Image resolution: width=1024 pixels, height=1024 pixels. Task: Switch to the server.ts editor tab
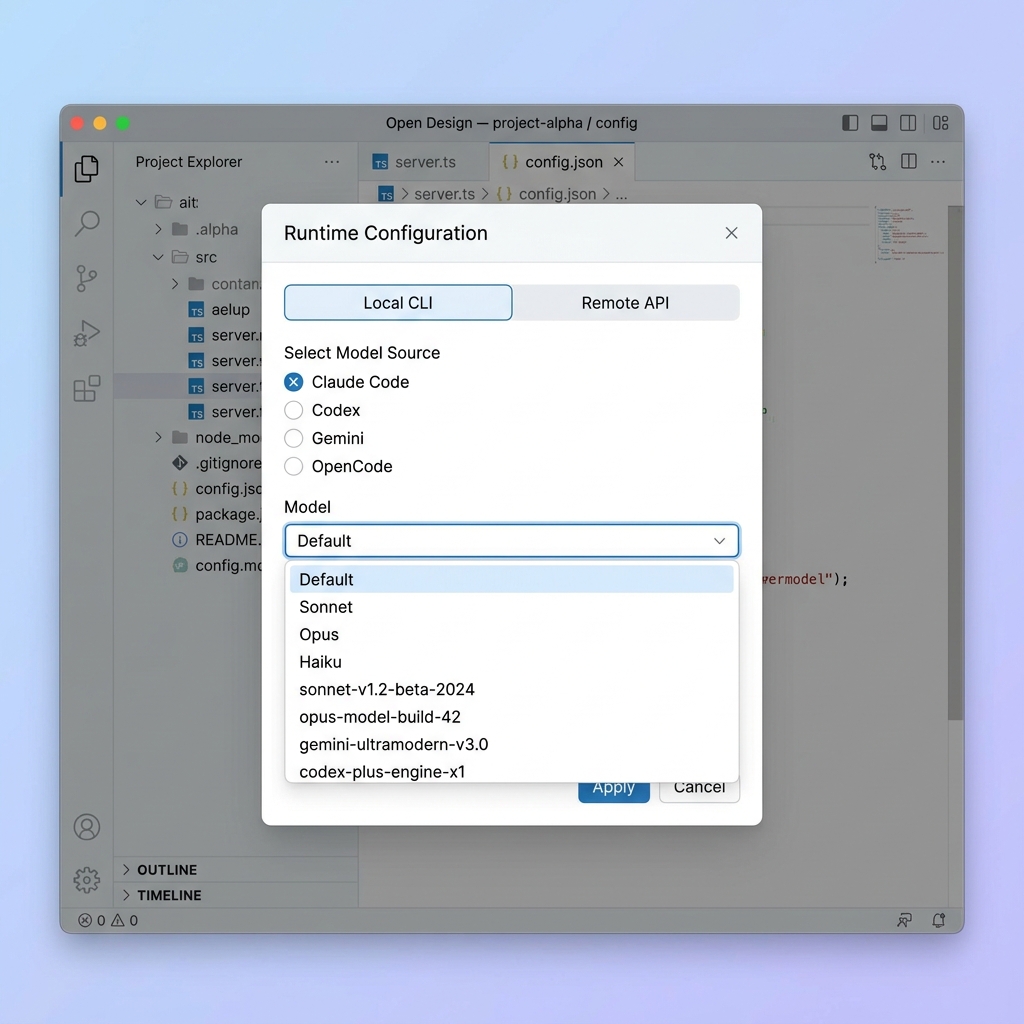click(x=423, y=162)
